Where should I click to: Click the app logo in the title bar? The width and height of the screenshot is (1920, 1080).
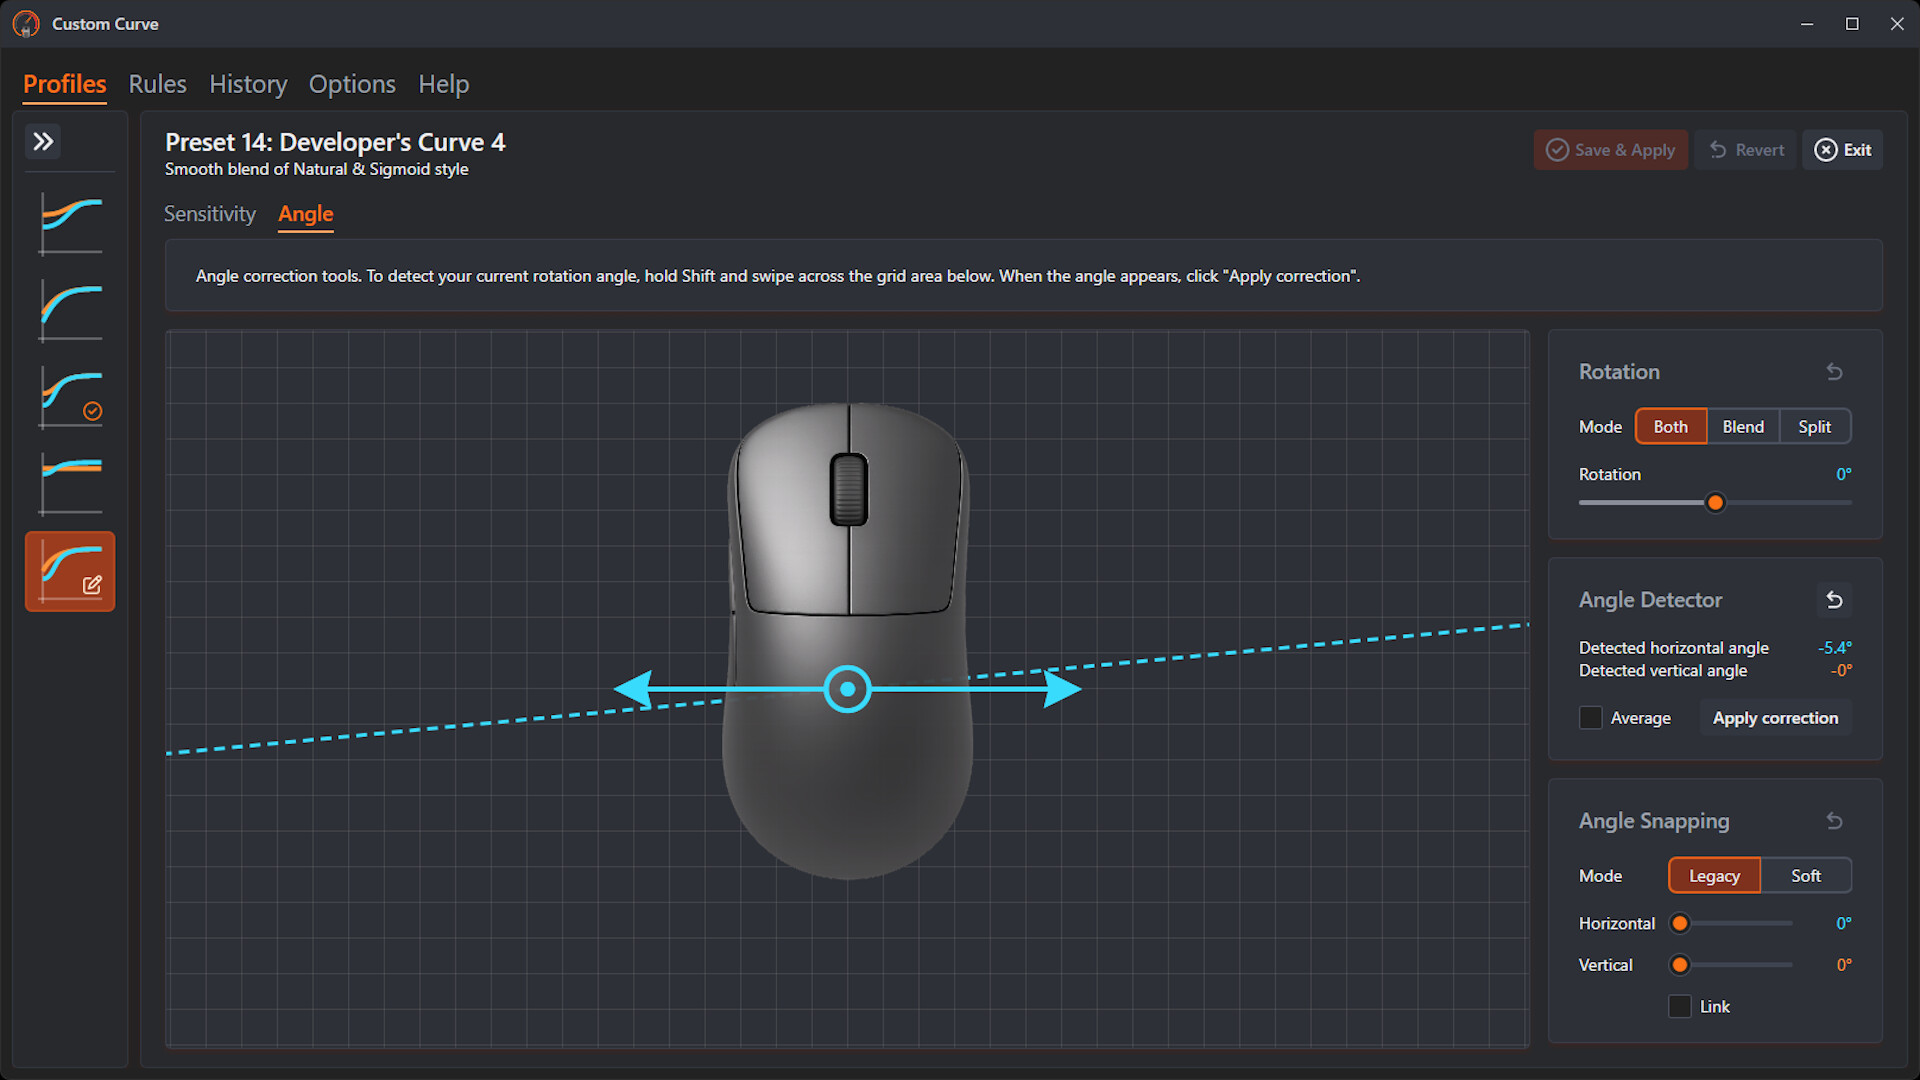pyautogui.click(x=26, y=23)
